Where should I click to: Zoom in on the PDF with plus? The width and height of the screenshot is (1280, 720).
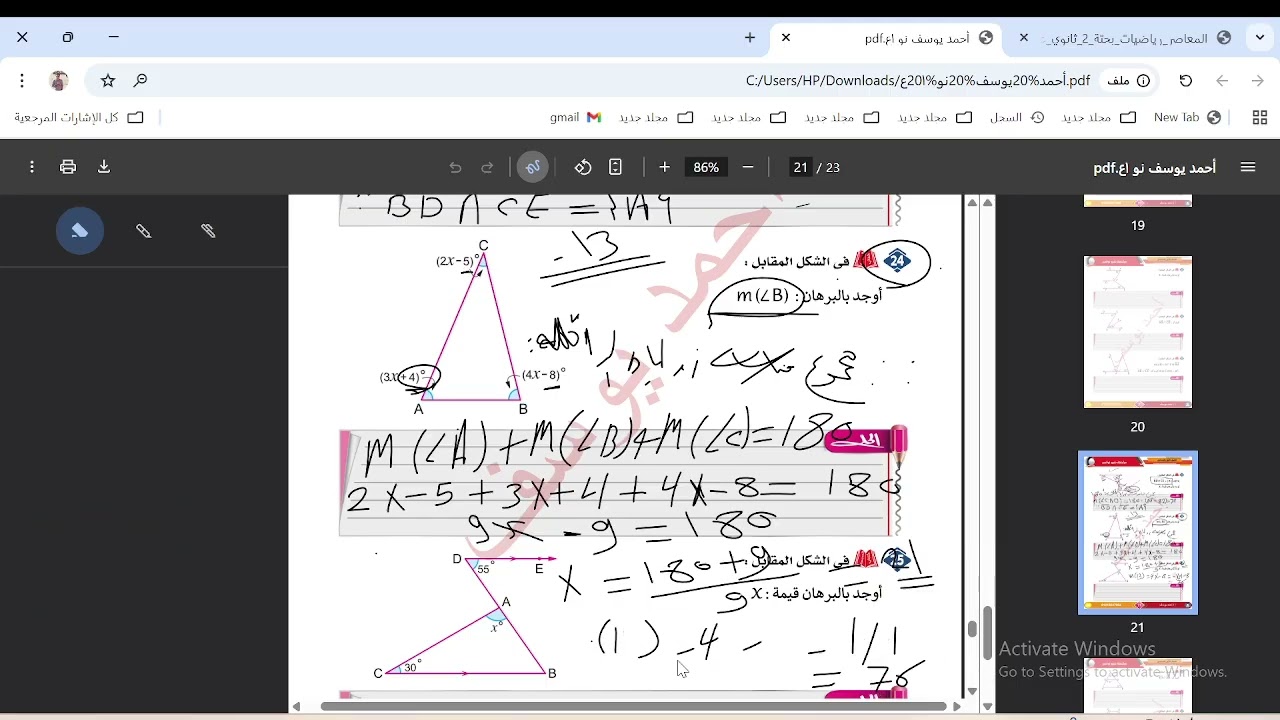[x=664, y=167]
